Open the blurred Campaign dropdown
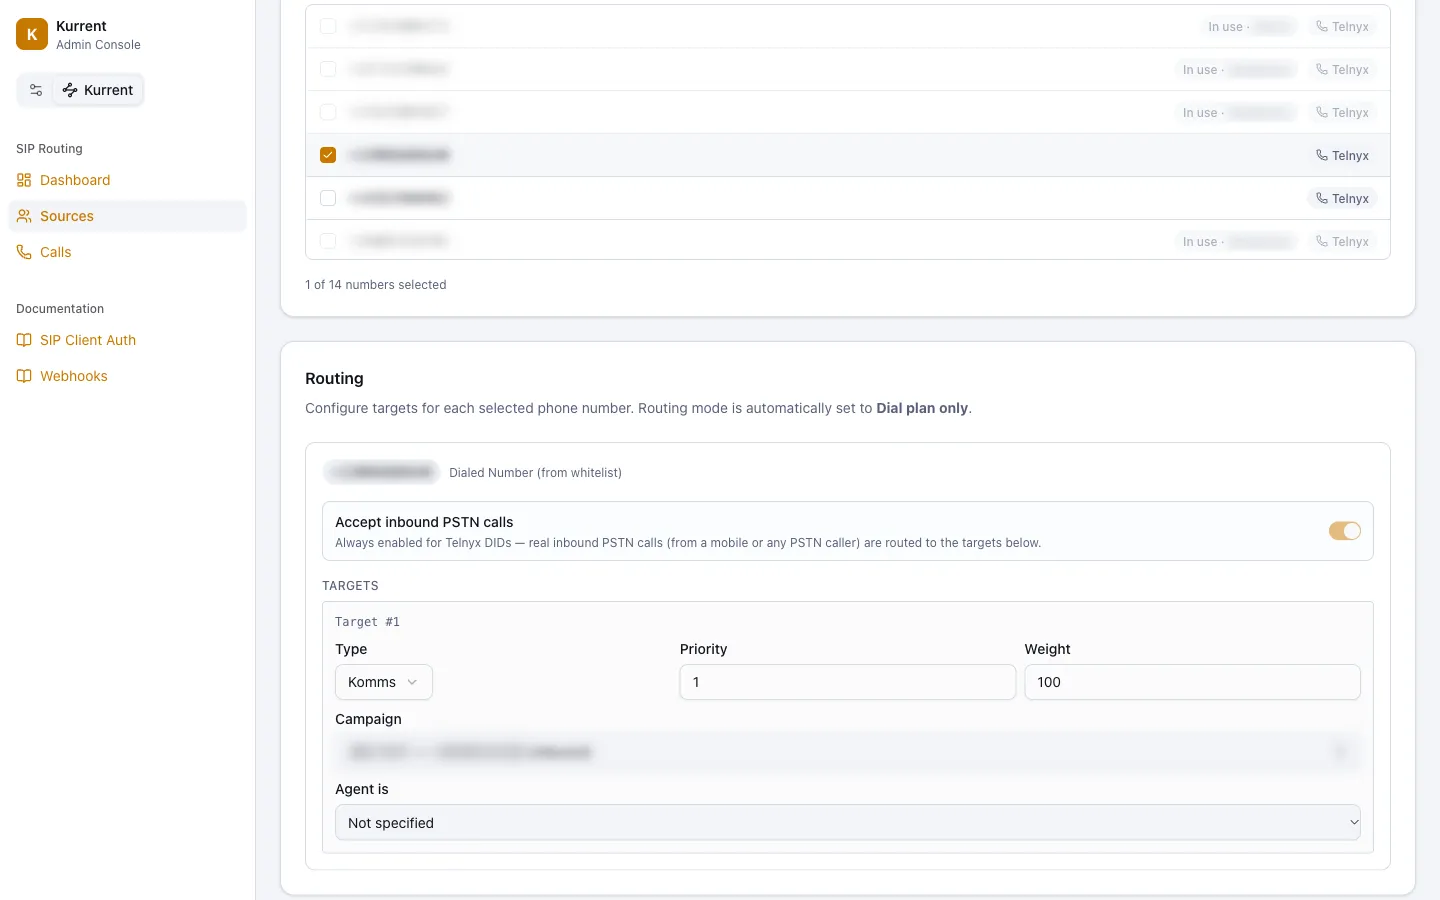 pyautogui.click(x=848, y=752)
